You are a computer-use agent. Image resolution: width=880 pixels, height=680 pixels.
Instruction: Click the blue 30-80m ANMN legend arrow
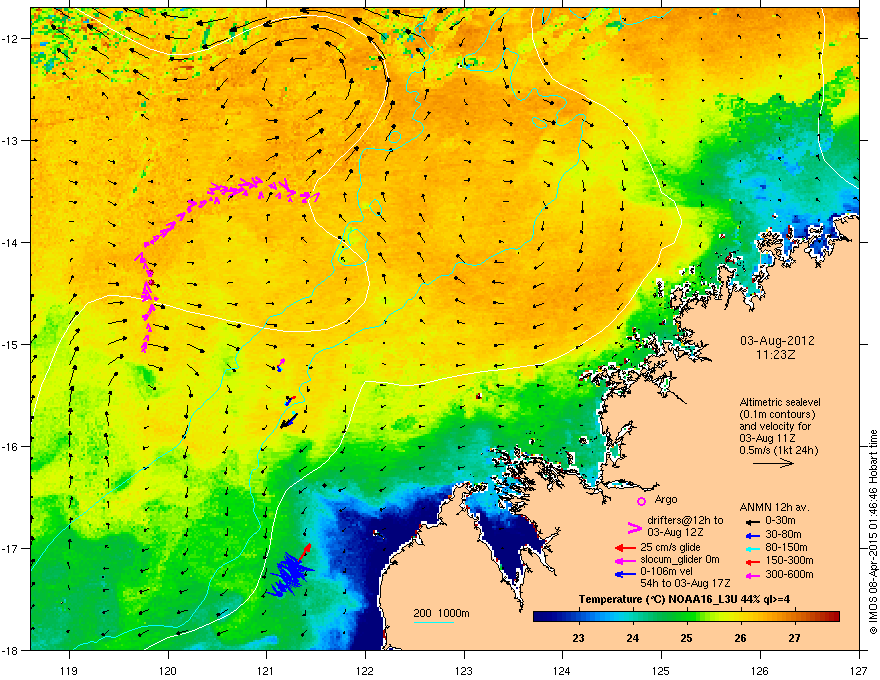751,535
